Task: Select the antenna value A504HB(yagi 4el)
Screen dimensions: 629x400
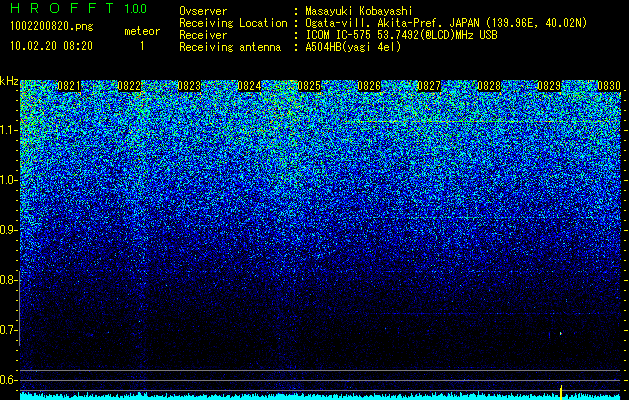Action: [x=353, y=47]
